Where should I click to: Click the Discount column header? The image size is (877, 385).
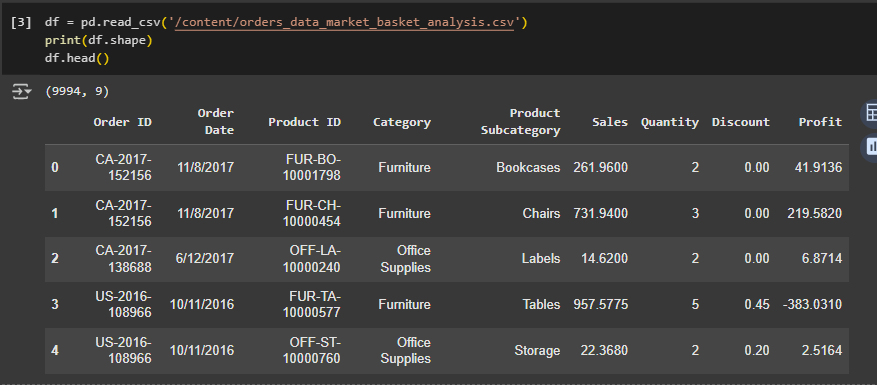click(741, 122)
